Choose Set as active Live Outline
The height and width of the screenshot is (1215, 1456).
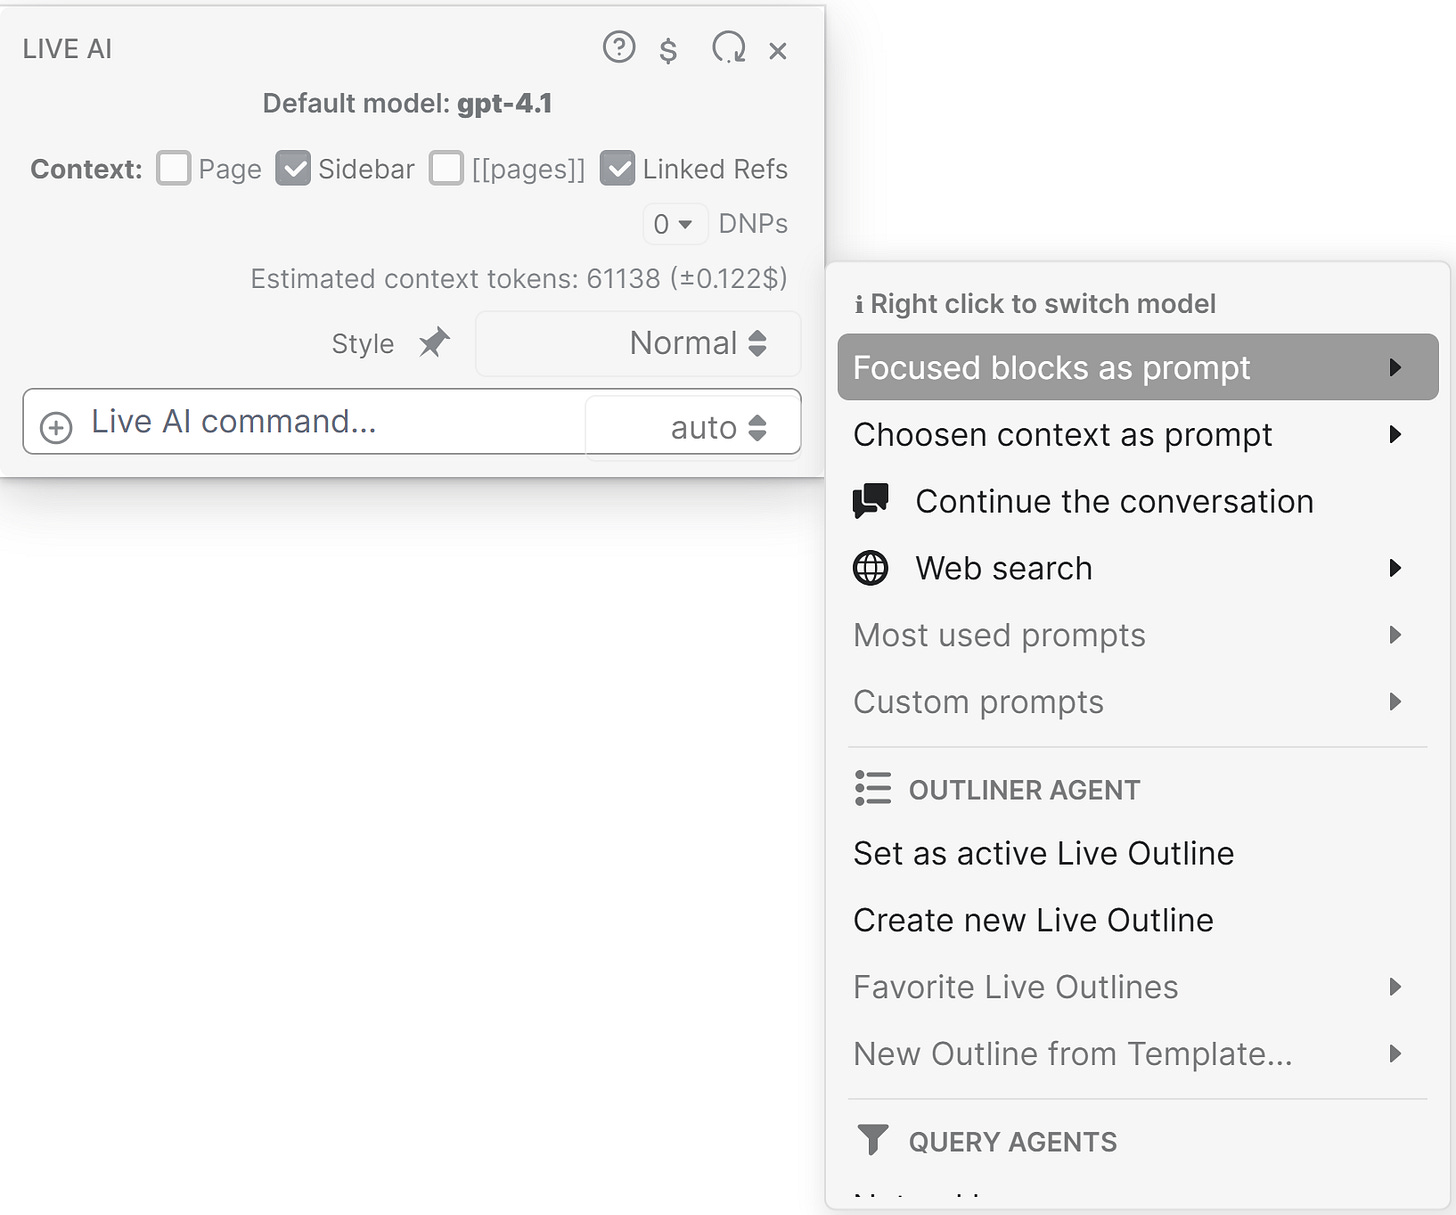1138,853
